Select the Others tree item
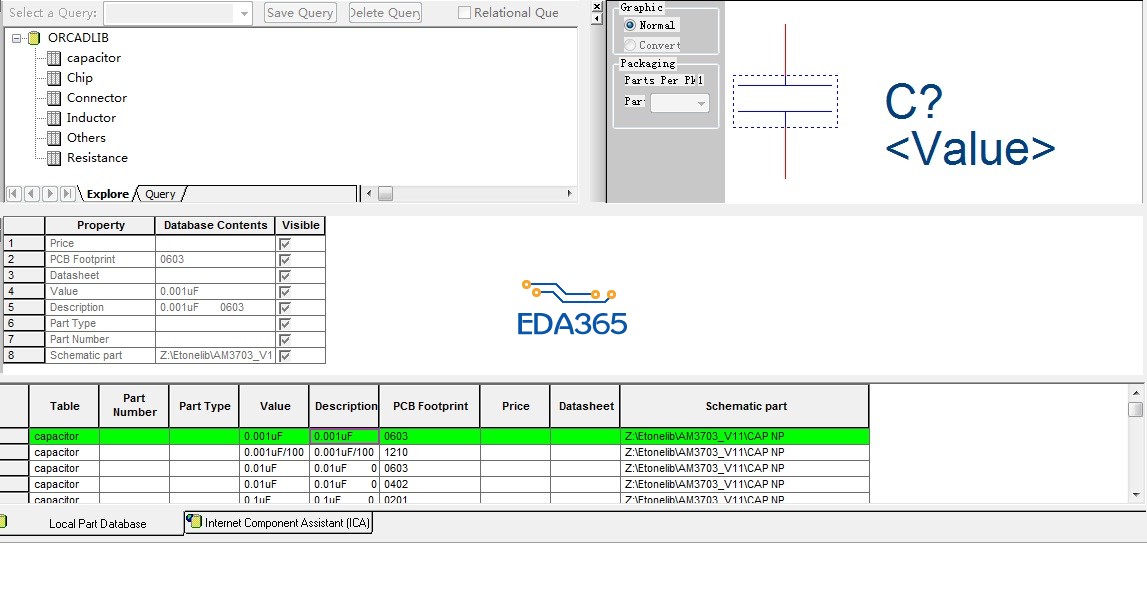 86,138
